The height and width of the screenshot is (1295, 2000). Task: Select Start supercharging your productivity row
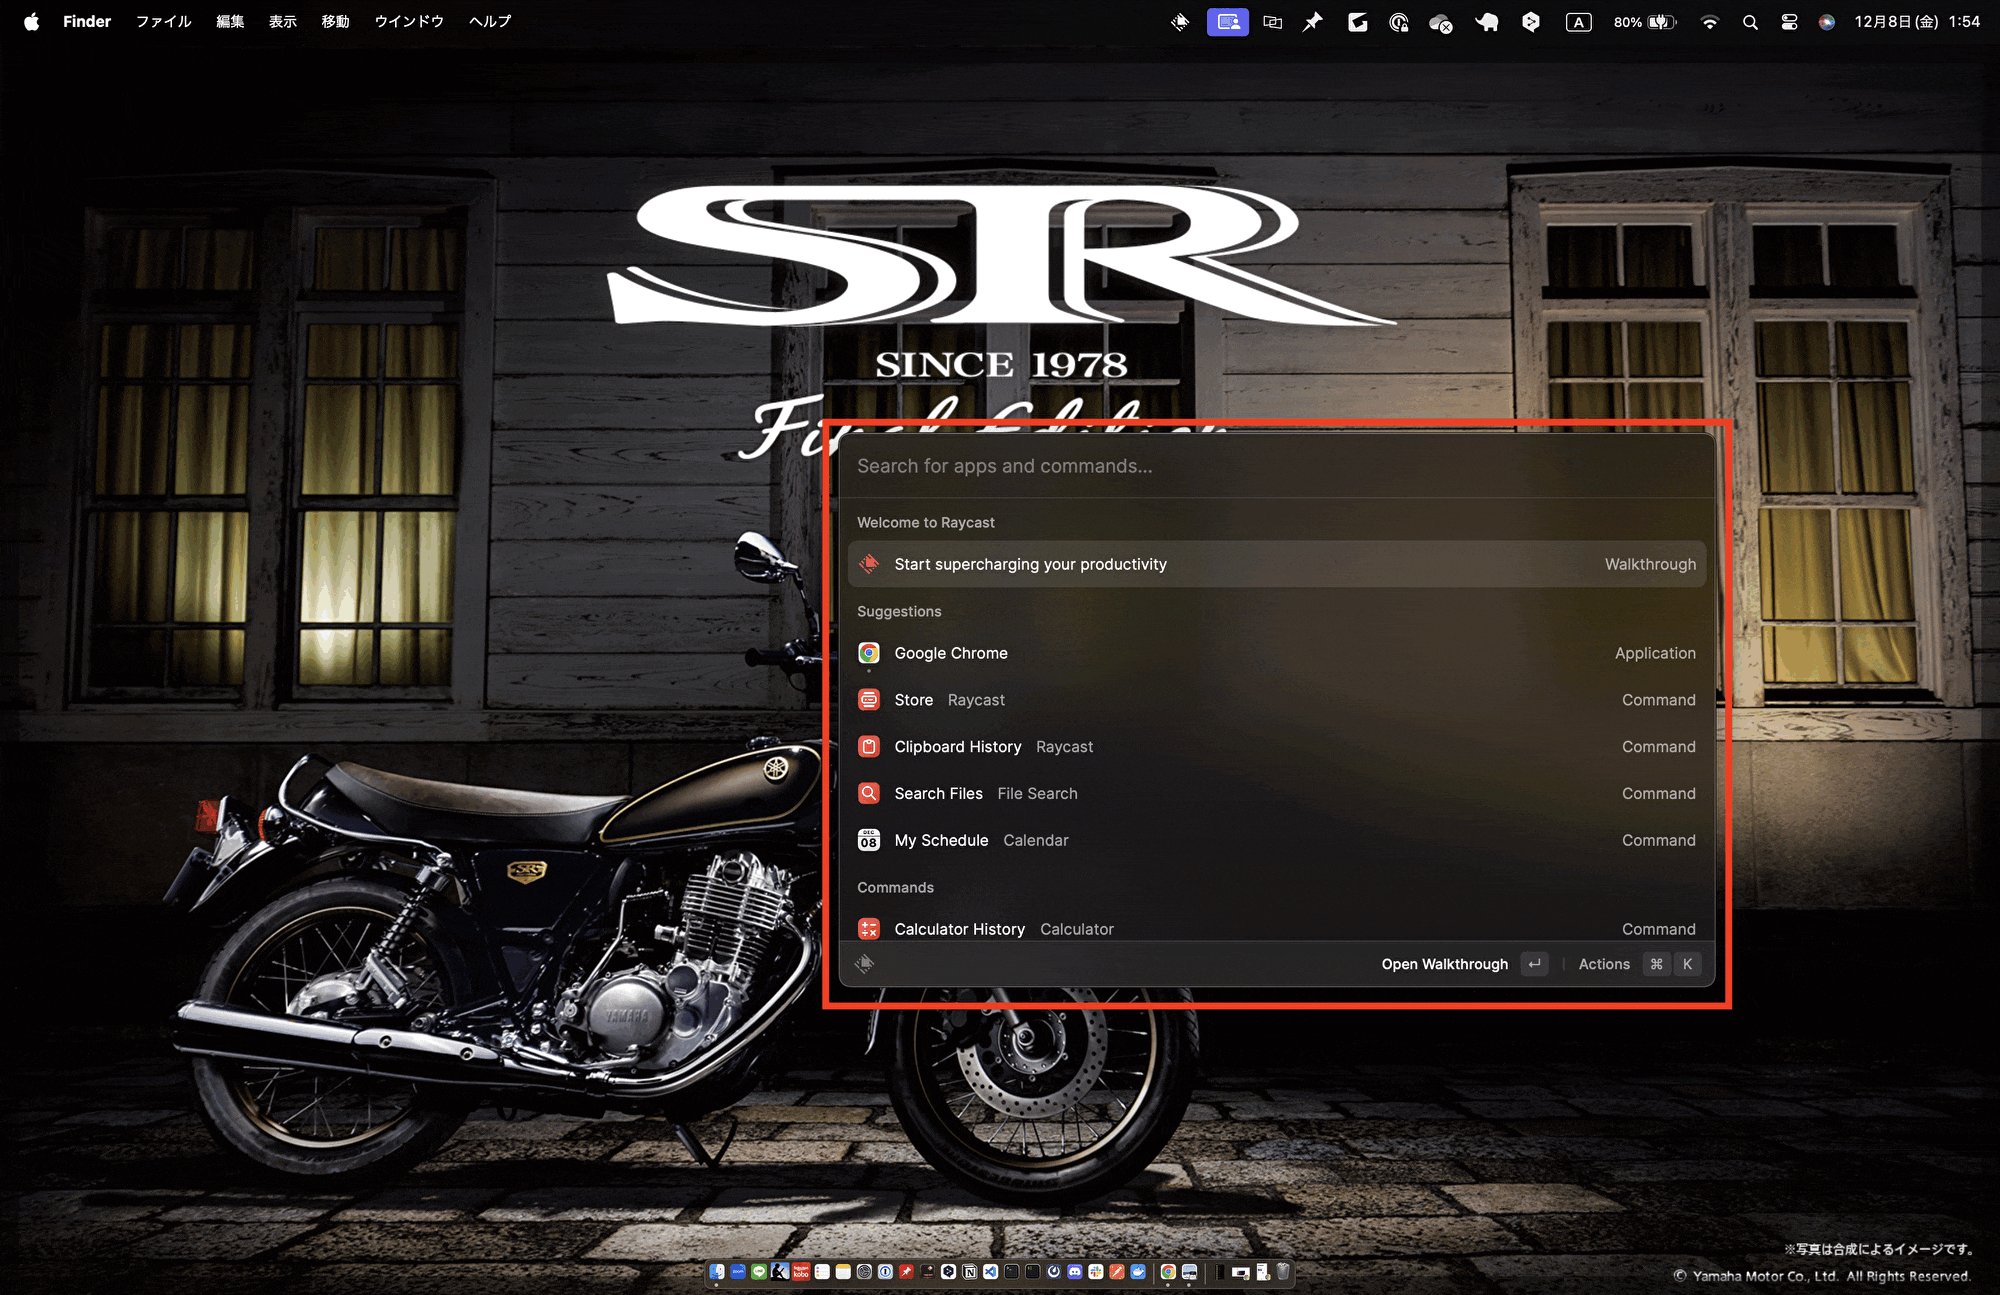pyautogui.click(x=1030, y=564)
